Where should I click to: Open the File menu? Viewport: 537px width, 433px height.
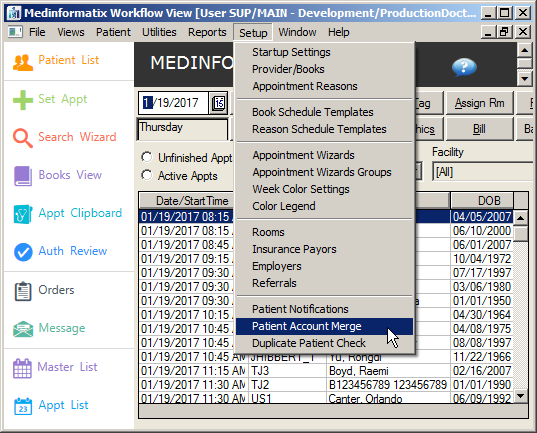click(x=37, y=32)
